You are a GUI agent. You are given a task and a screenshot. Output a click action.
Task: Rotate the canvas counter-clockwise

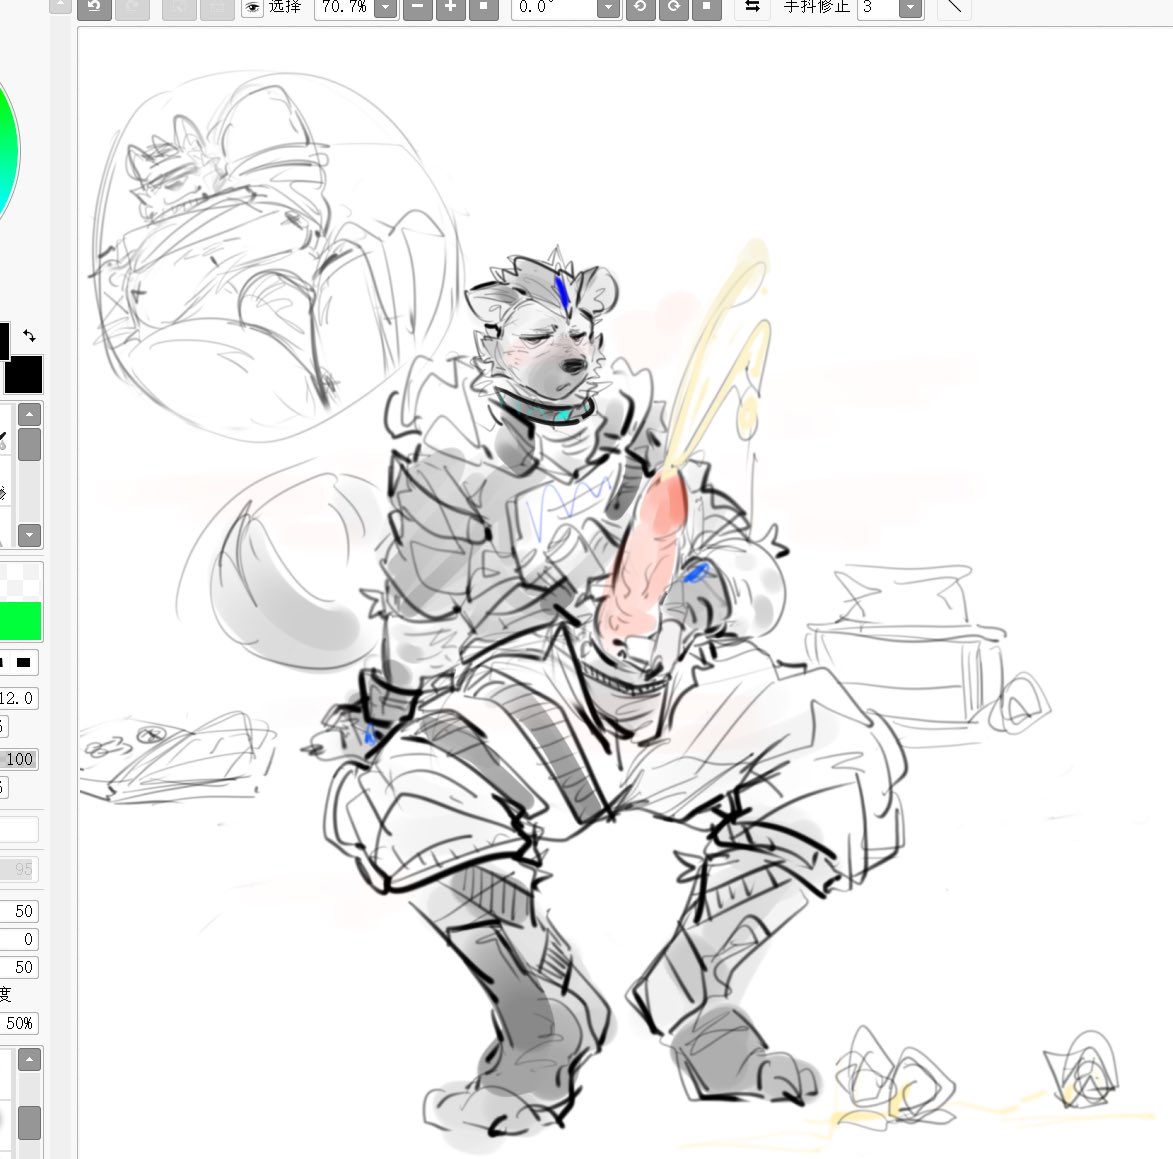click(640, 7)
